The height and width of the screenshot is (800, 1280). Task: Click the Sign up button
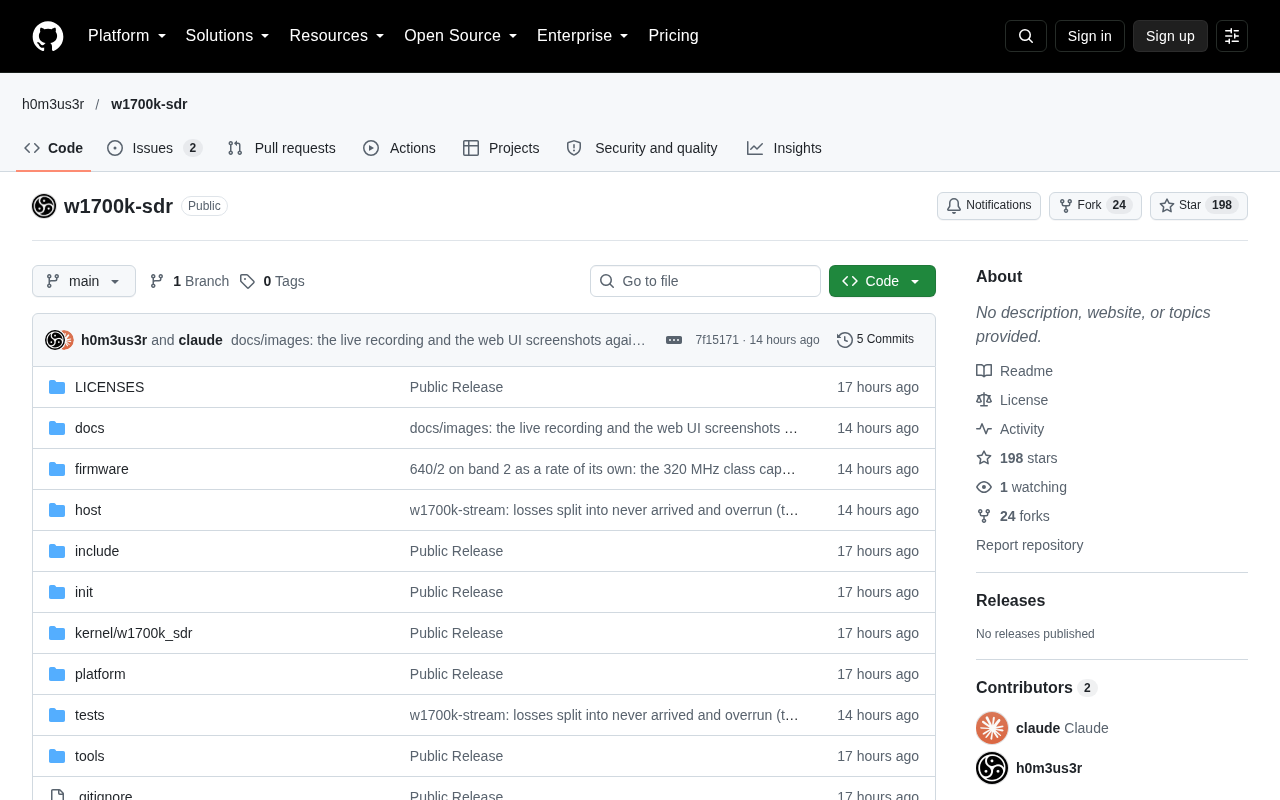pos(1170,36)
